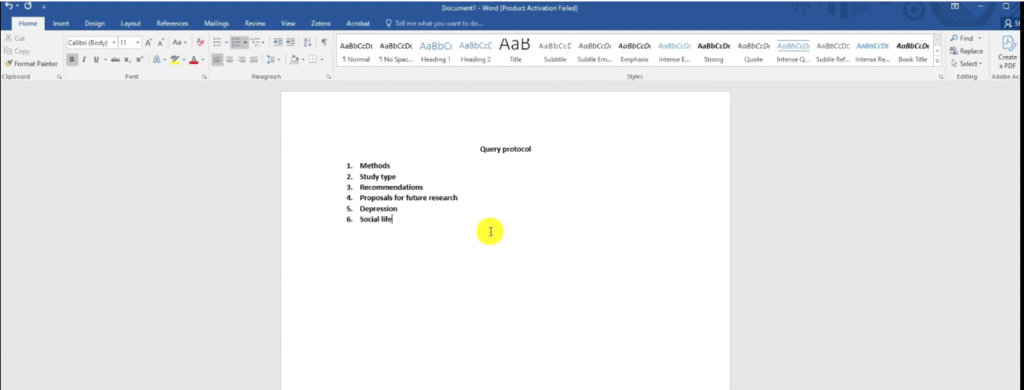
Task: Apply red font color
Action: click(193, 59)
